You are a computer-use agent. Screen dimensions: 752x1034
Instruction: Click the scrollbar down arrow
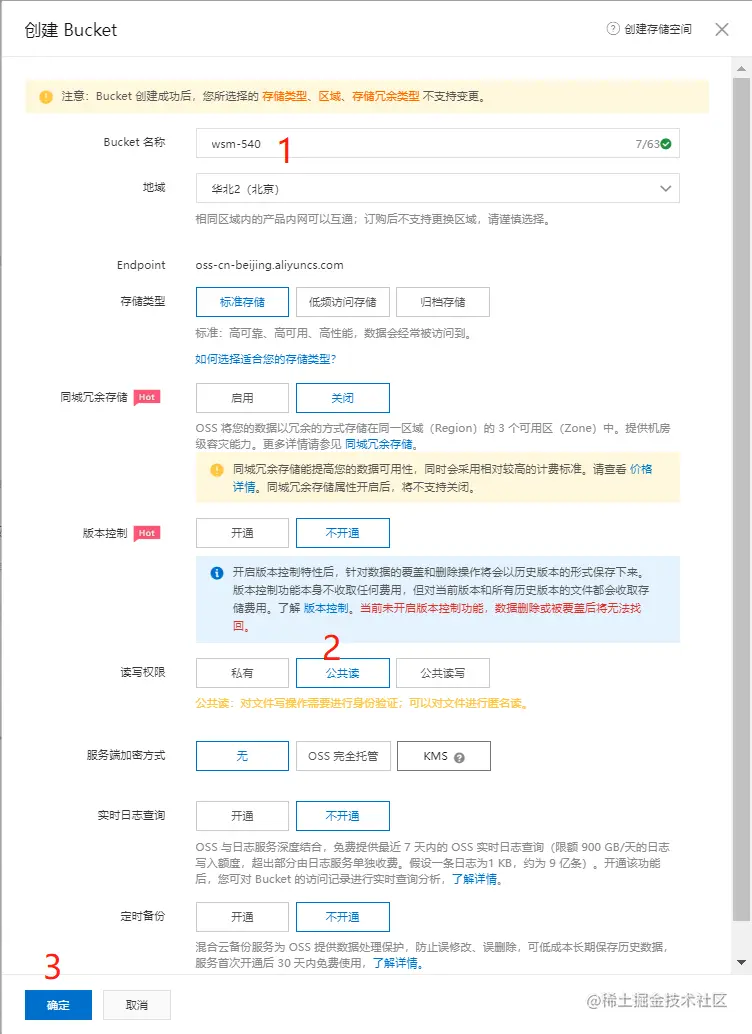point(741,962)
